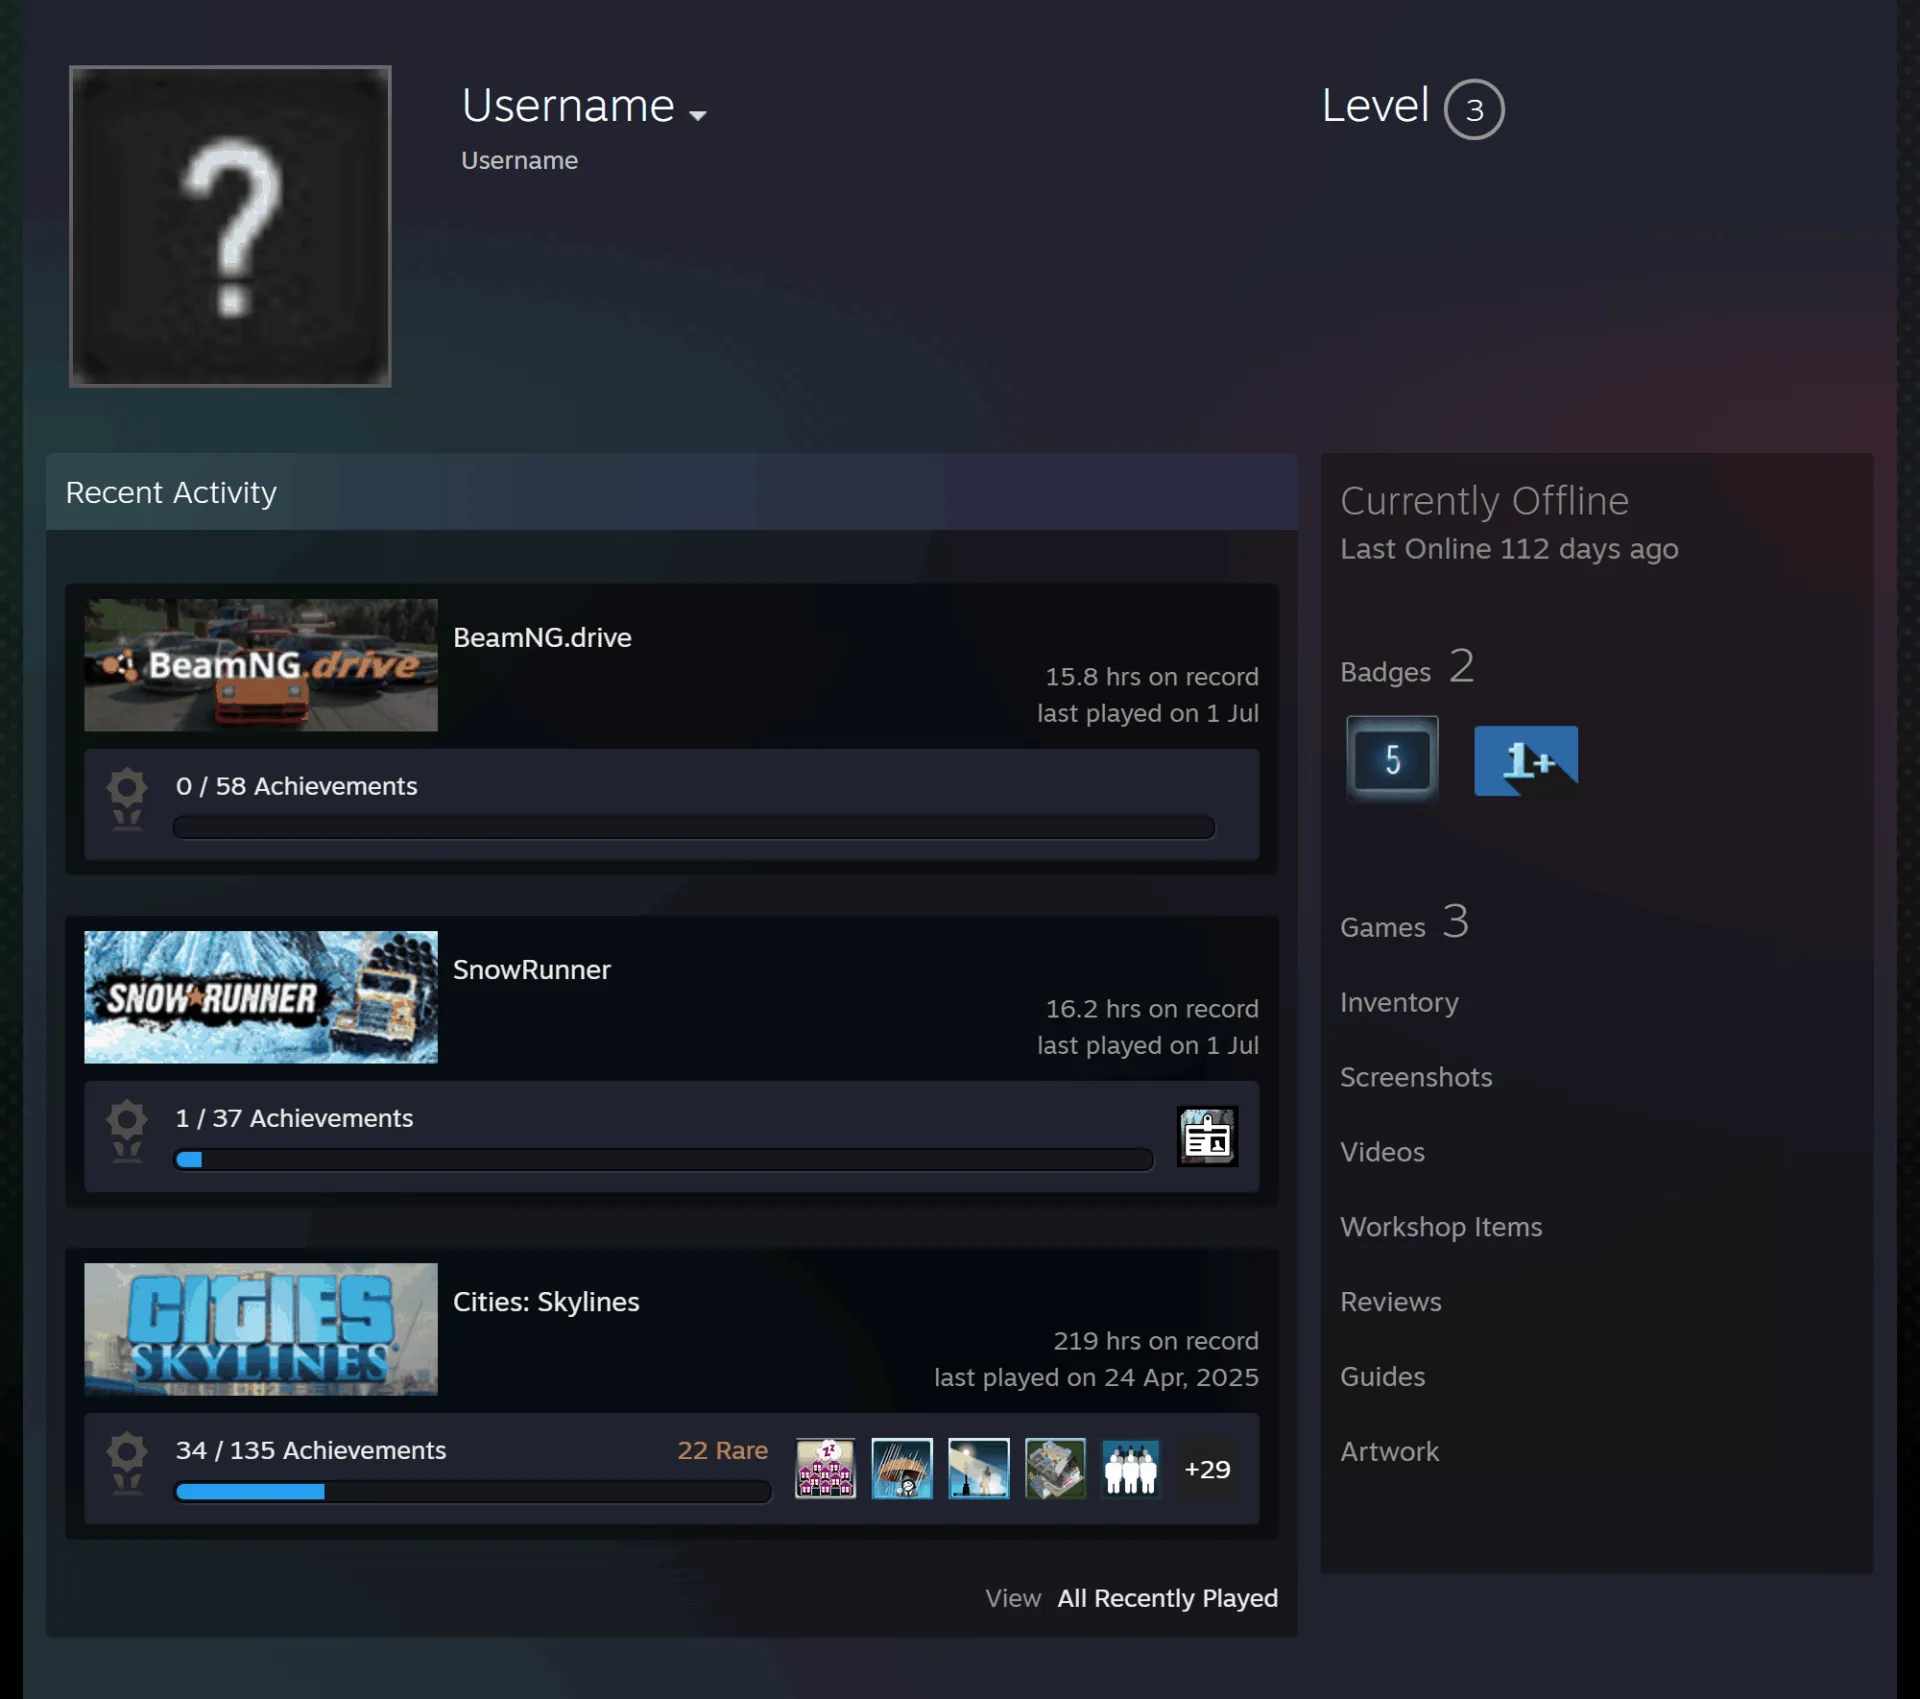
Task: Click the 1+ game collector badge
Action: pyautogui.click(x=1526, y=761)
